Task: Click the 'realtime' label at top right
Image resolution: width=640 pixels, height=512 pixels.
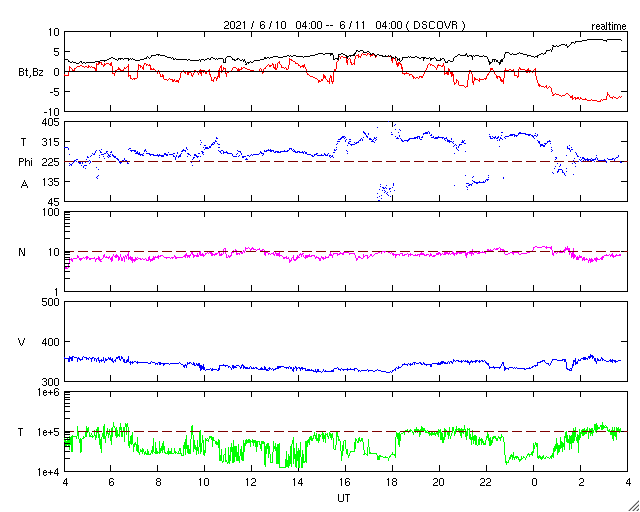Action: [x=609, y=27]
